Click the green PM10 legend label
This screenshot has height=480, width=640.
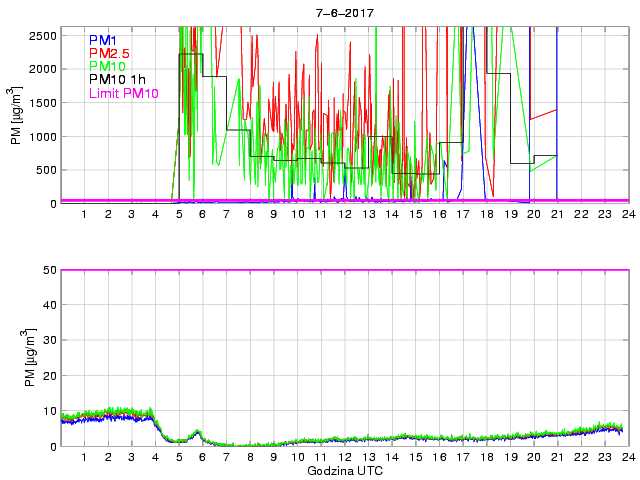[x=105, y=67]
